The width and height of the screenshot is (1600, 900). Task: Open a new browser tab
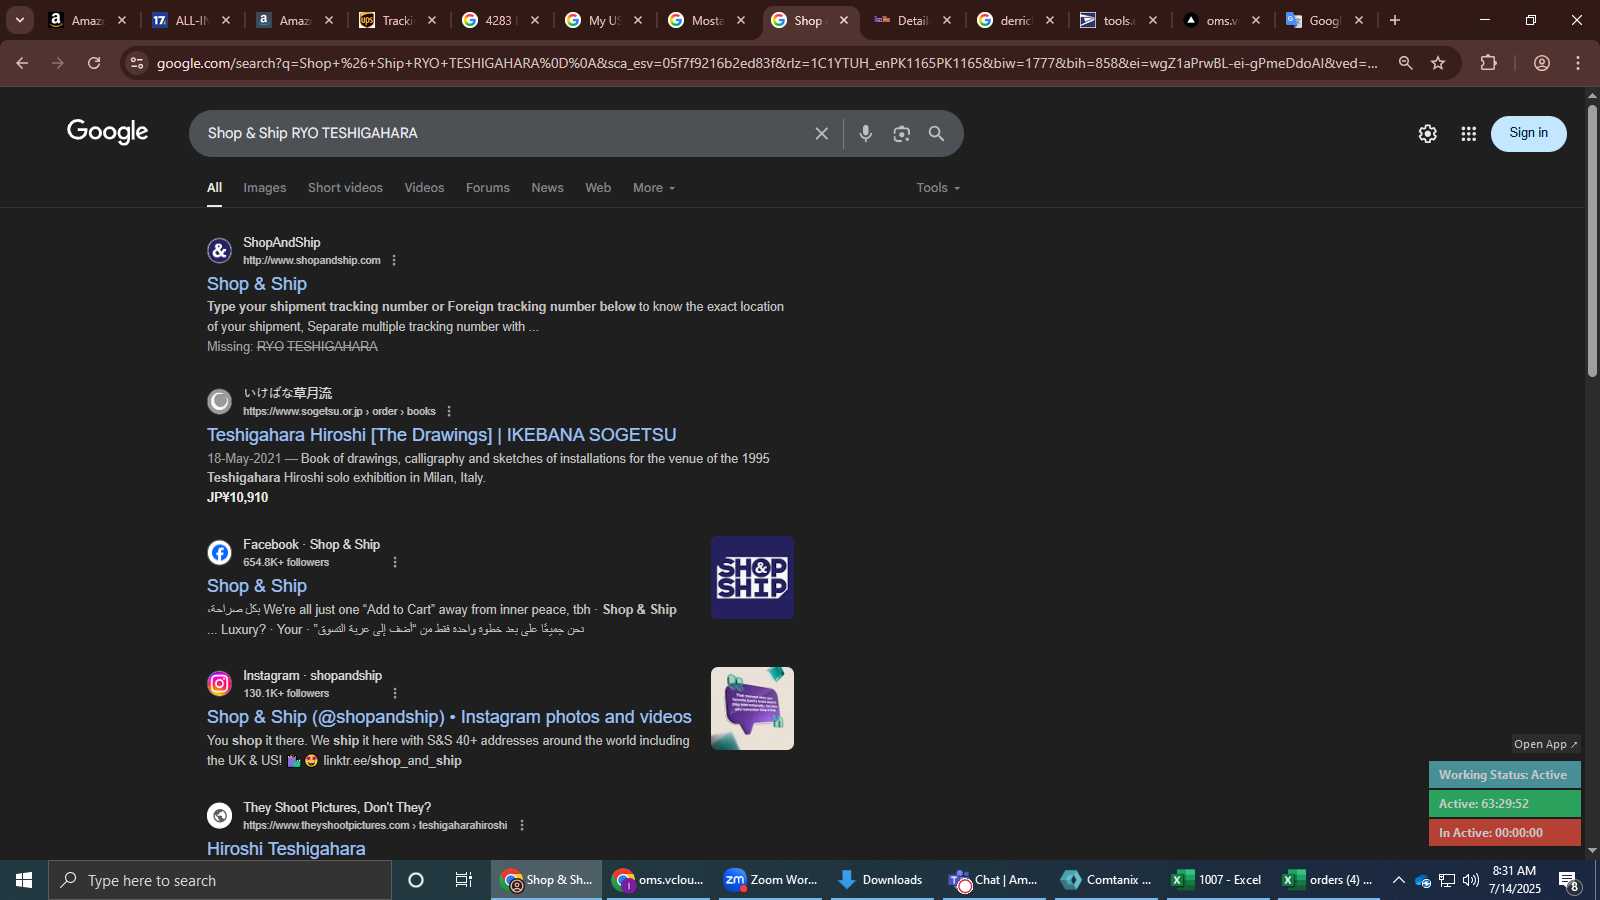(1395, 20)
